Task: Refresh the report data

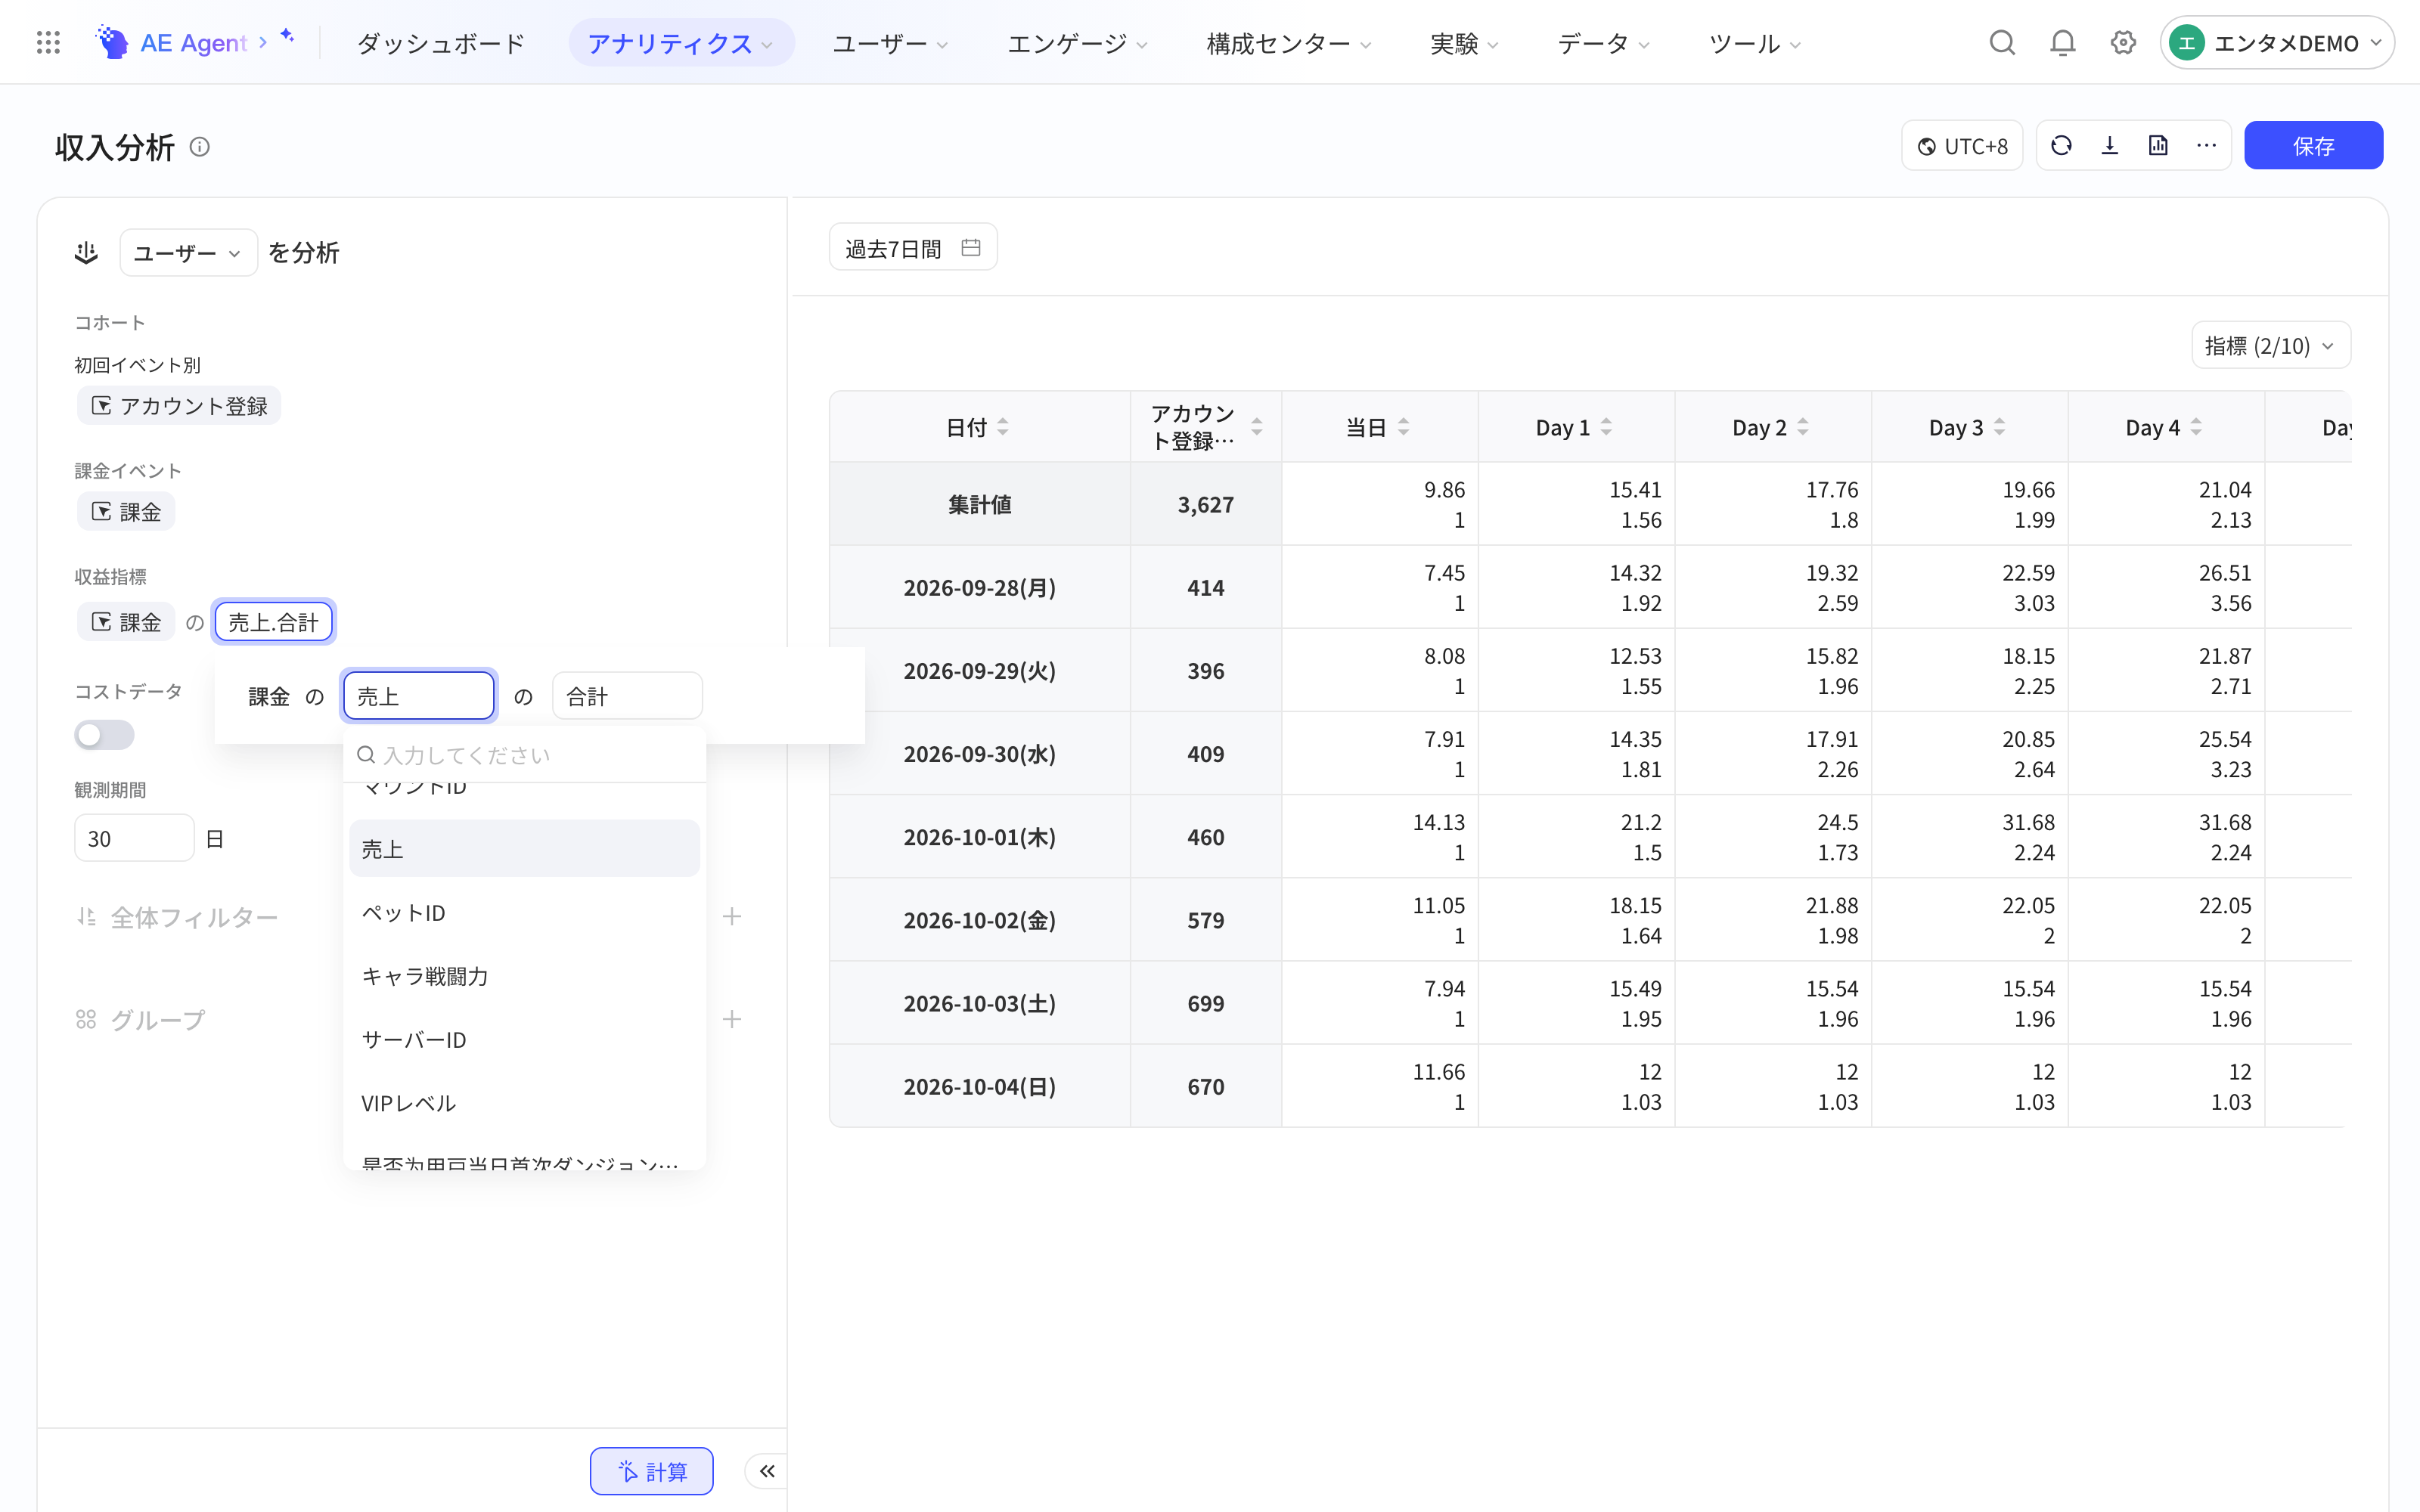Action: (2061, 146)
